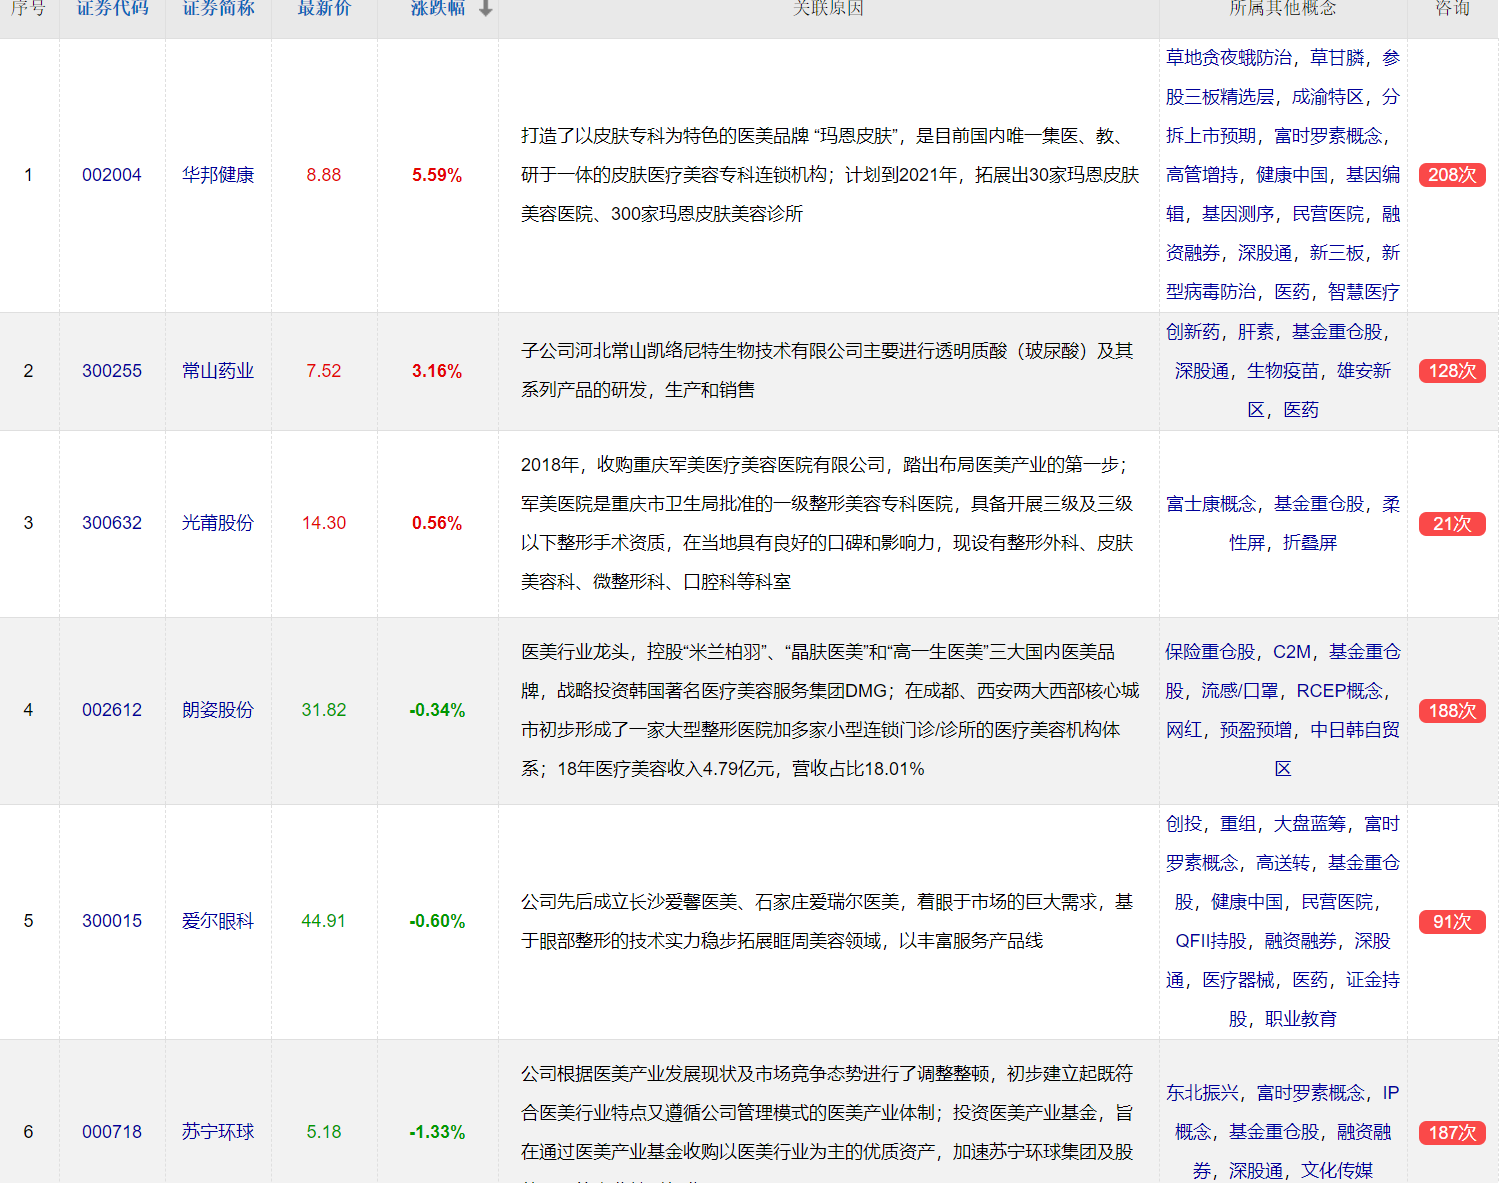The width and height of the screenshot is (1504, 1183).
Task: Open 健康中国 in the 爱尔眼科 row
Action: pos(1247,902)
